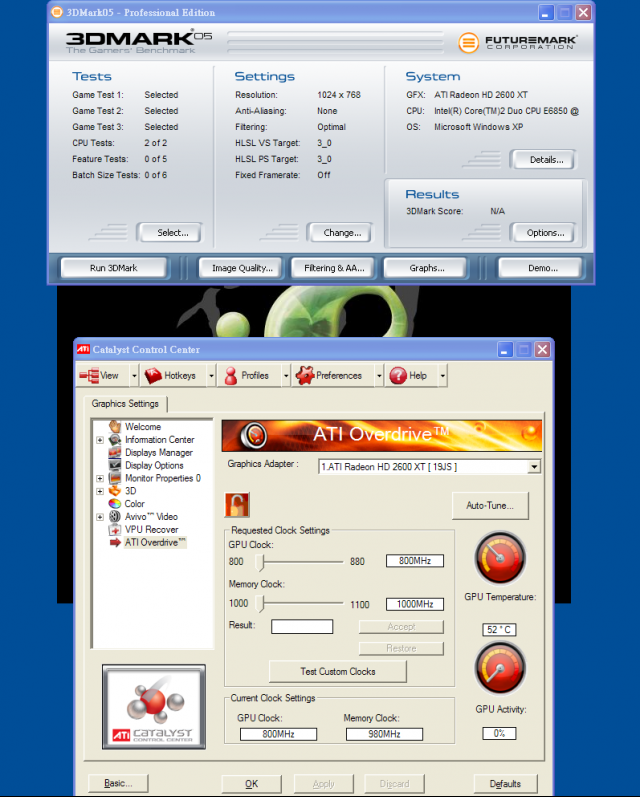Click the Displays Manager tree icon
The image size is (640, 797).
(x=115, y=452)
